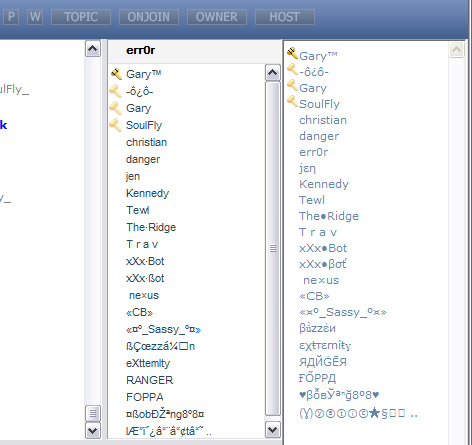
Task: Select the OWNER button in top bar
Action: tap(217, 17)
